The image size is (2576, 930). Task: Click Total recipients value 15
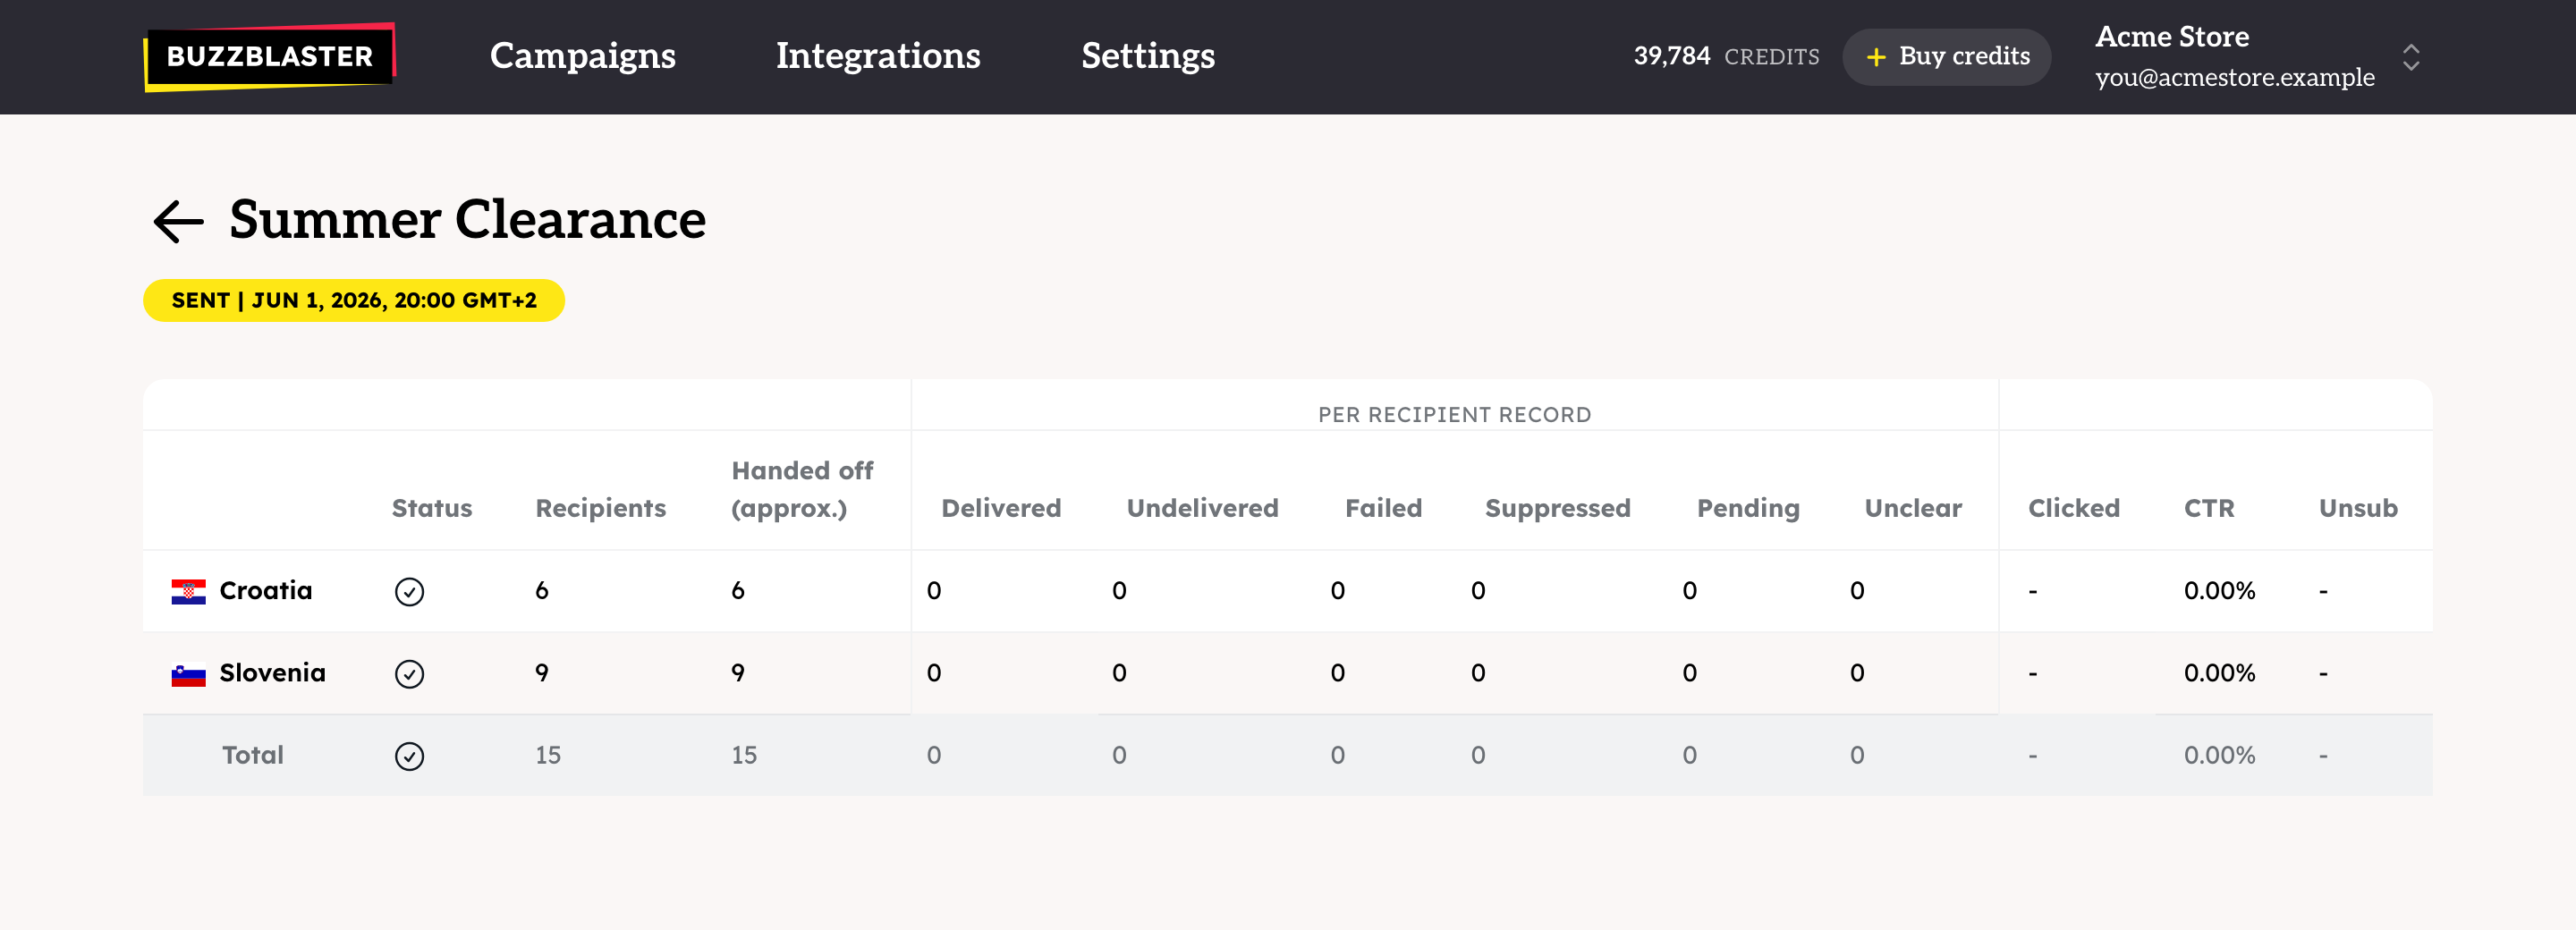pos(548,755)
